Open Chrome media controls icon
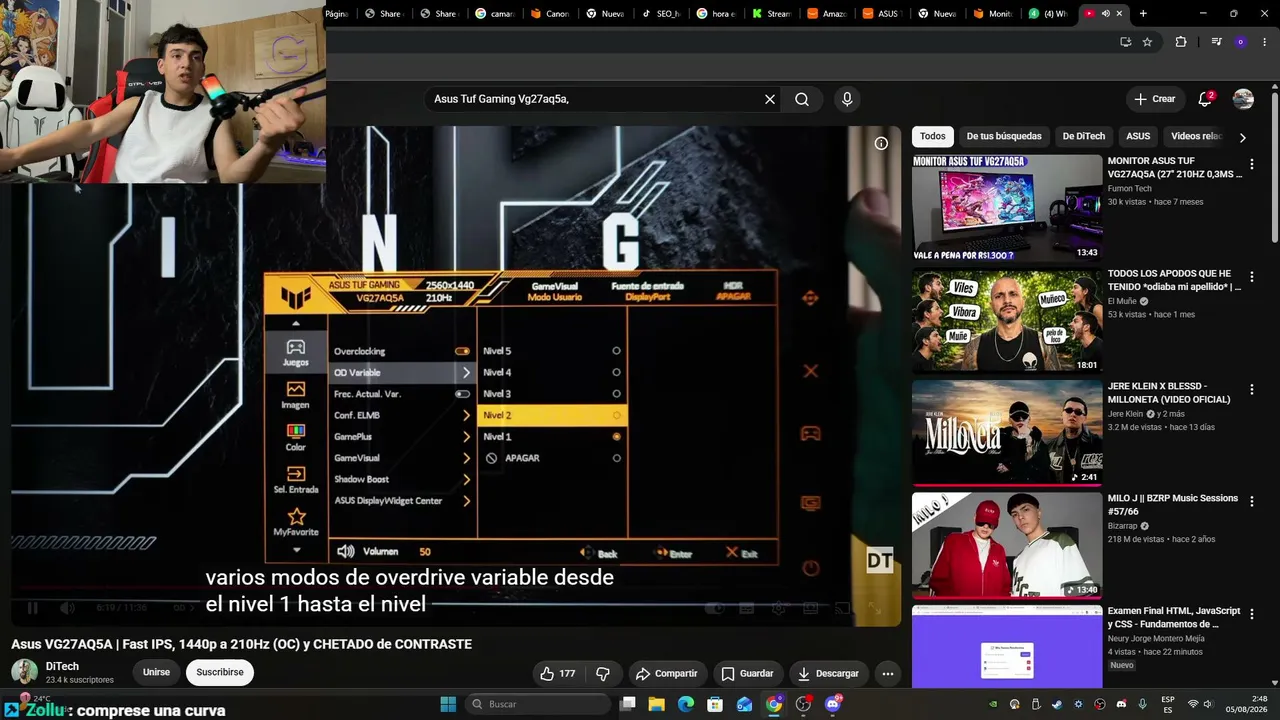 coord(1216,42)
